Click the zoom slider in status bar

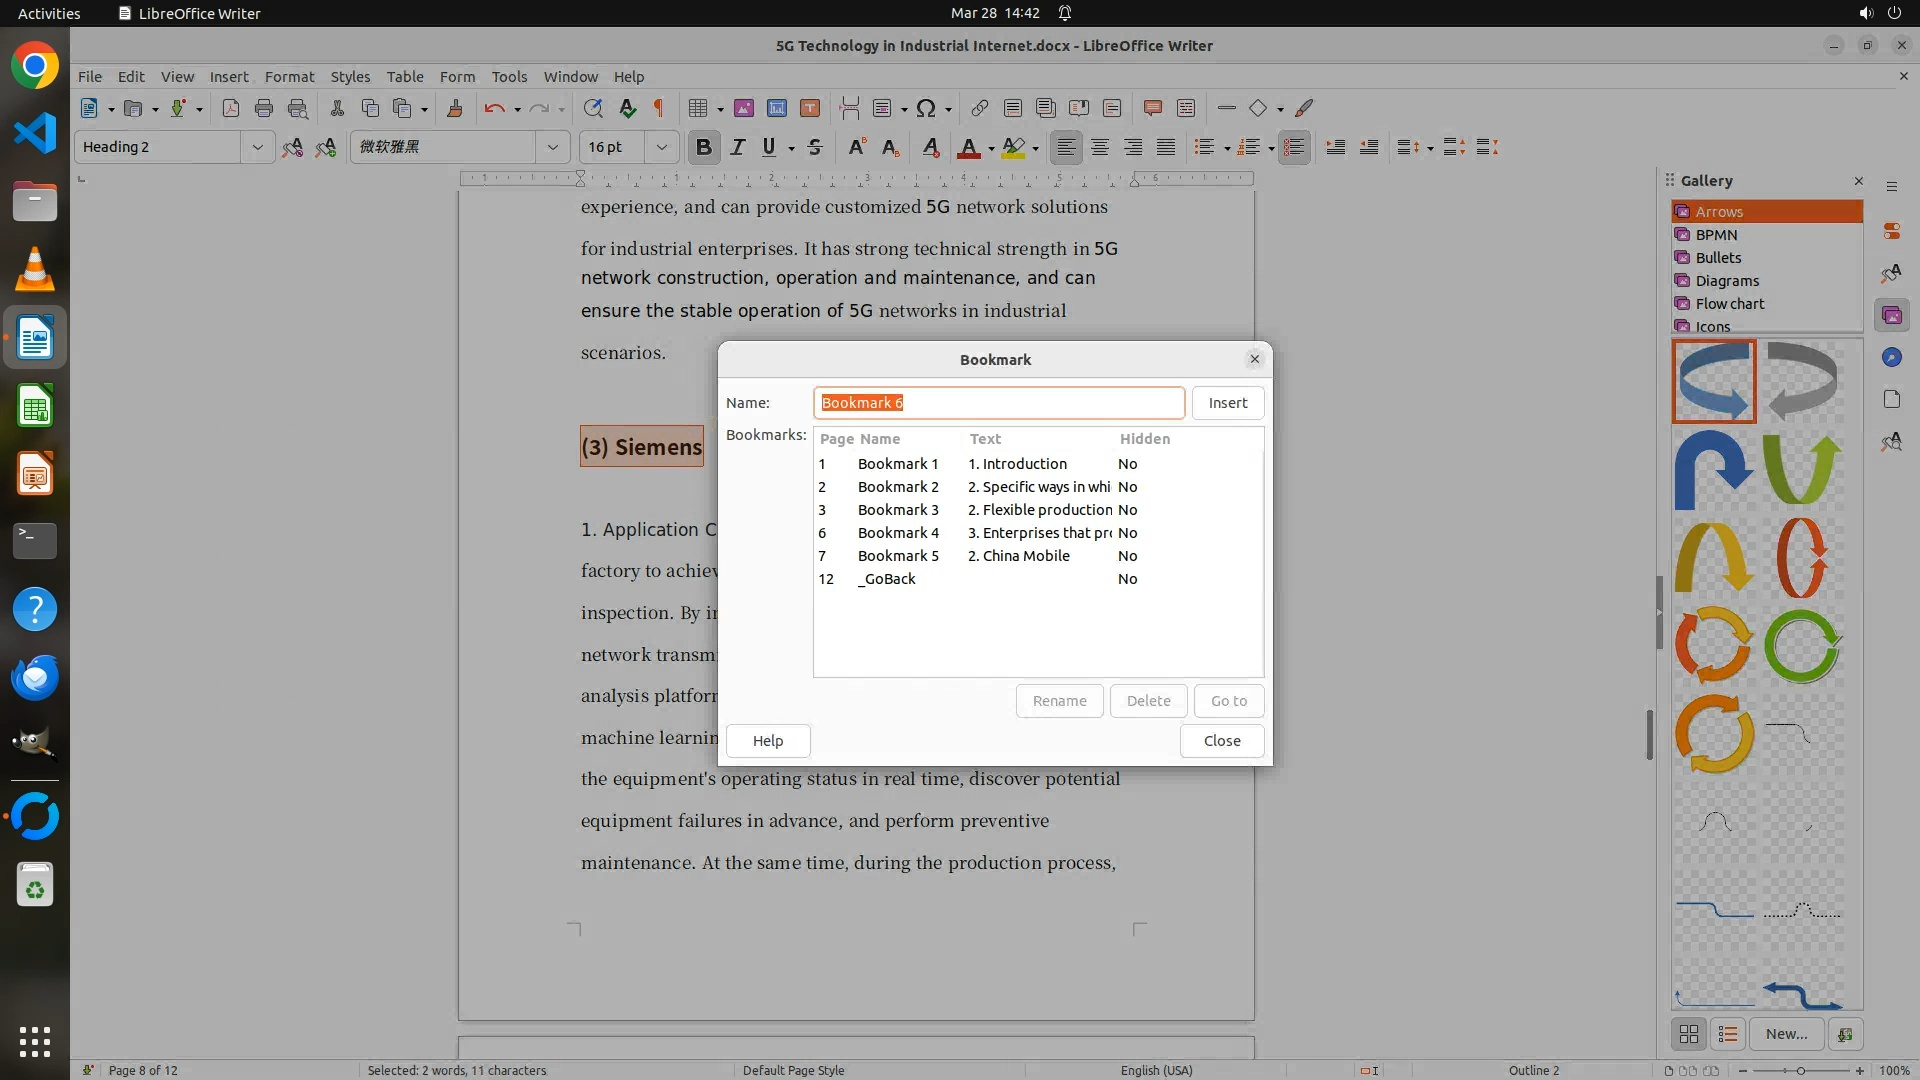[x=1801, y=1070]
